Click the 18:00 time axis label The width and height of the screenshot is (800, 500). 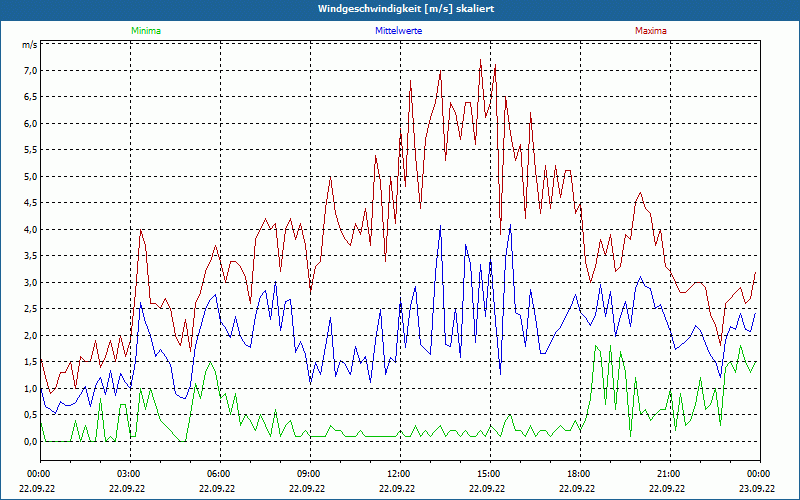tap(577, 474)
